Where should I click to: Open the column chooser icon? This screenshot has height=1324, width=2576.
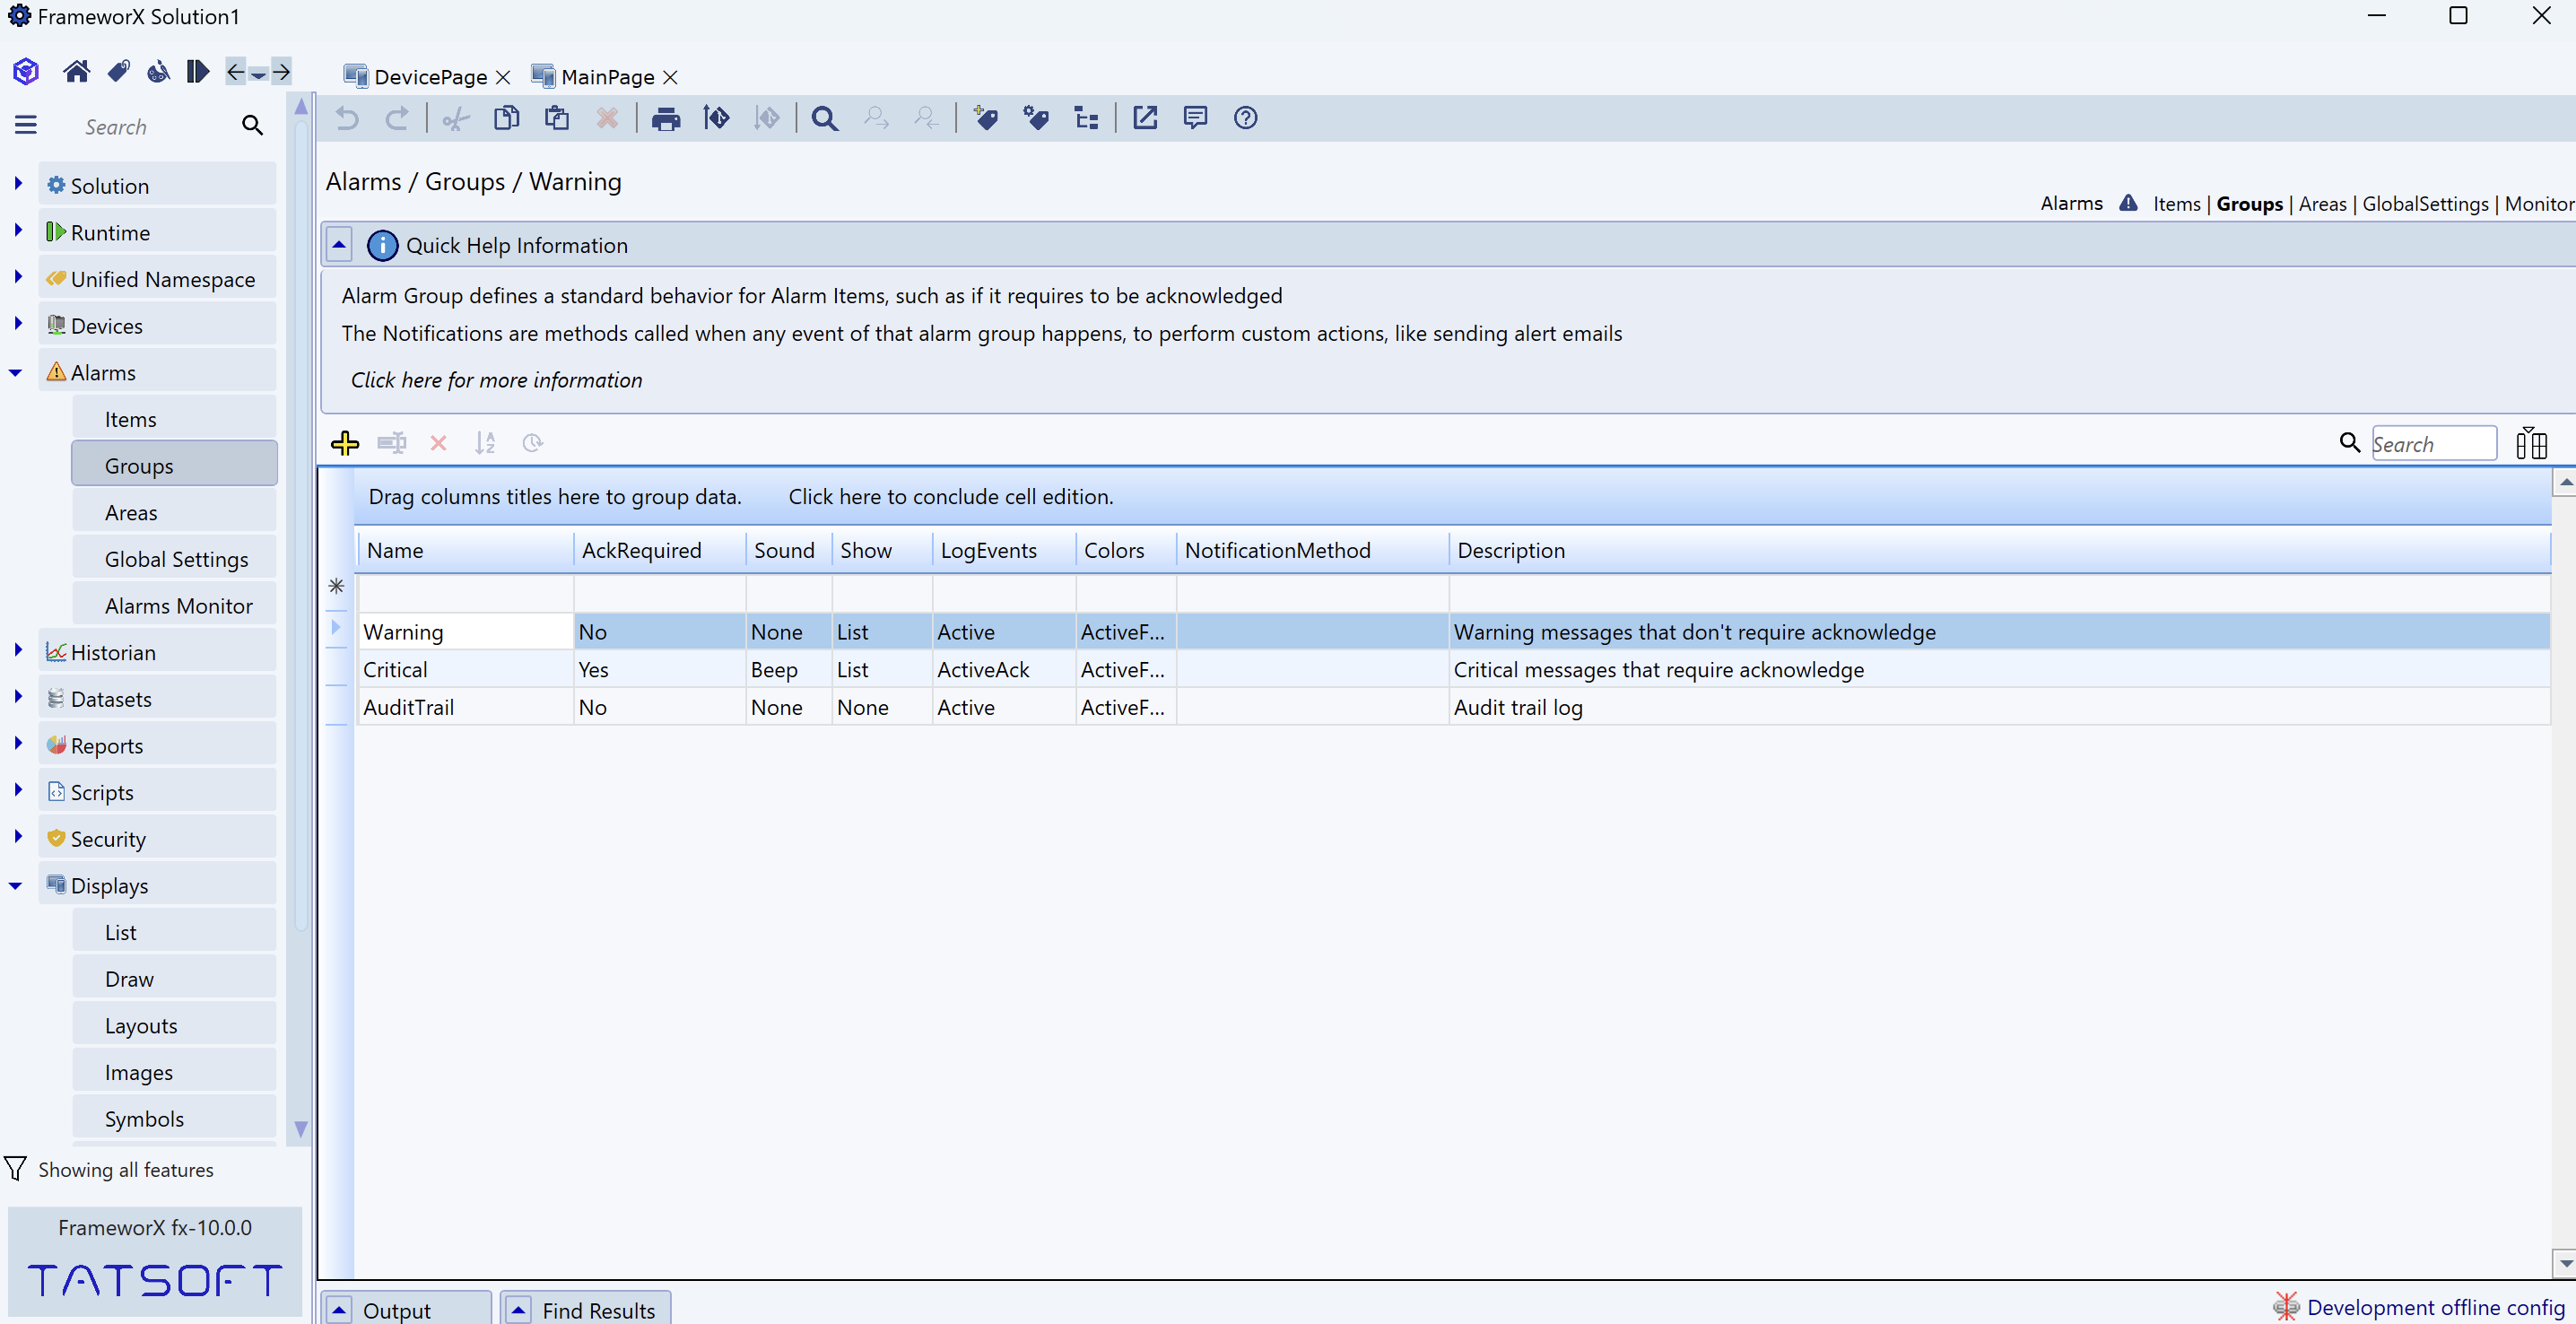point(2531,443)
